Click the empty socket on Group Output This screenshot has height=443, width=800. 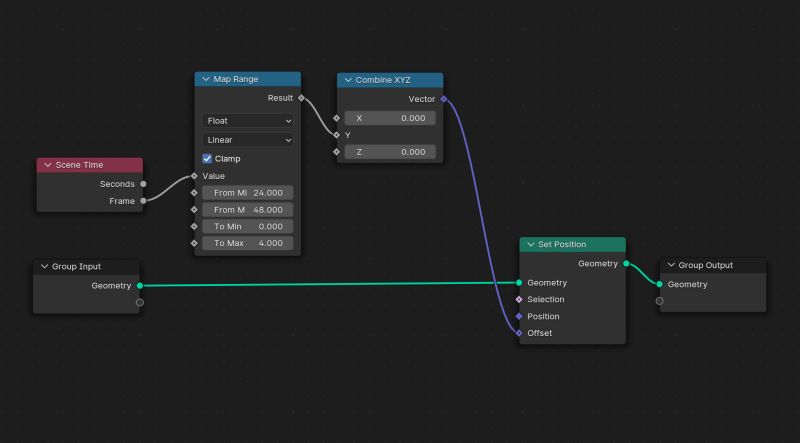[x=659, y=301]
